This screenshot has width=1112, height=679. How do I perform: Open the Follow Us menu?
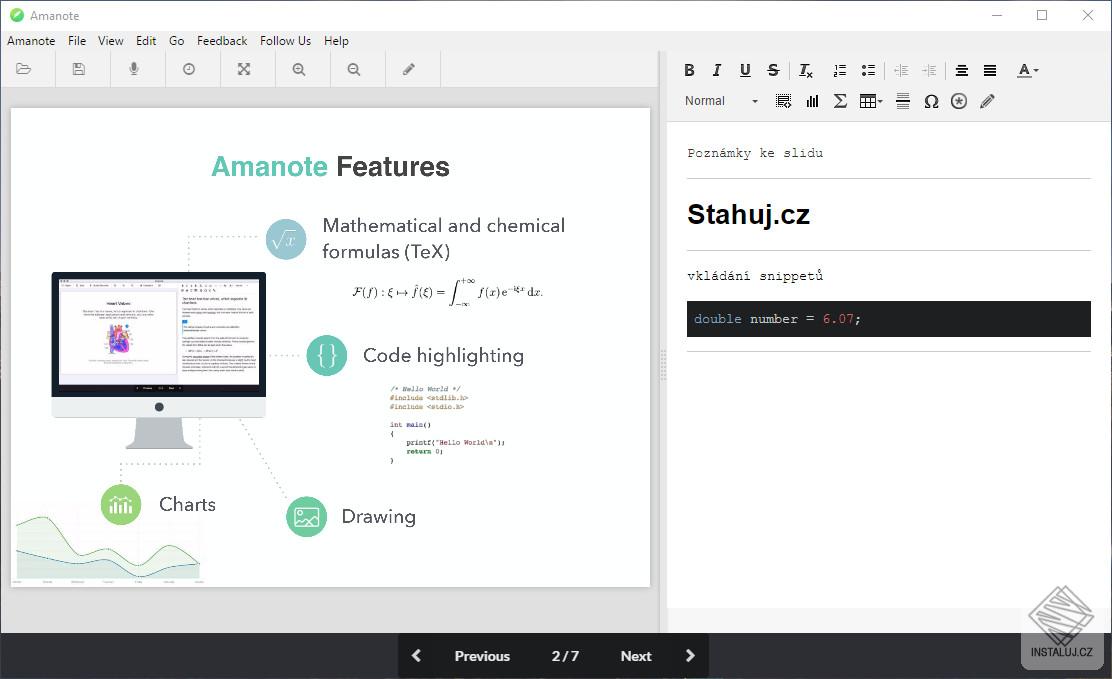click(x=285, y=40)
